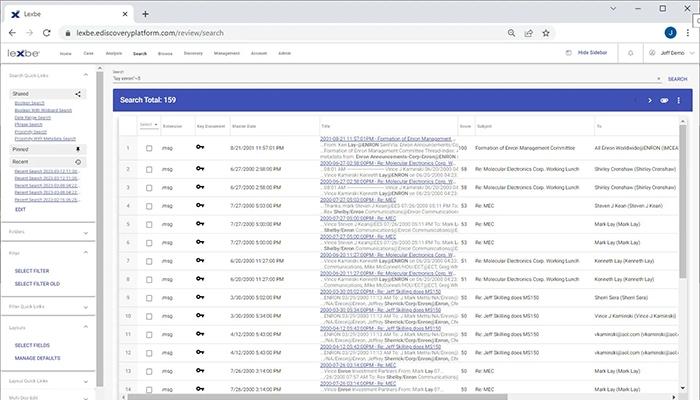This screenshot has height=400, width=700.
Task: Click the share icon beside Shared
Action: pos(78,94)
